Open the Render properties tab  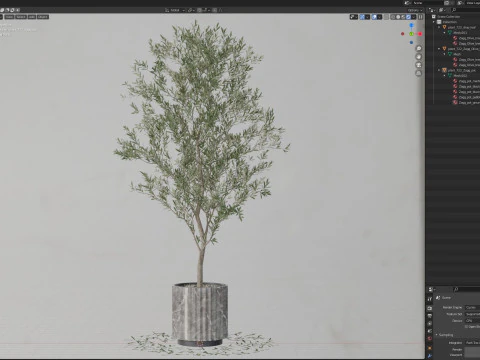tap(430, 308)
